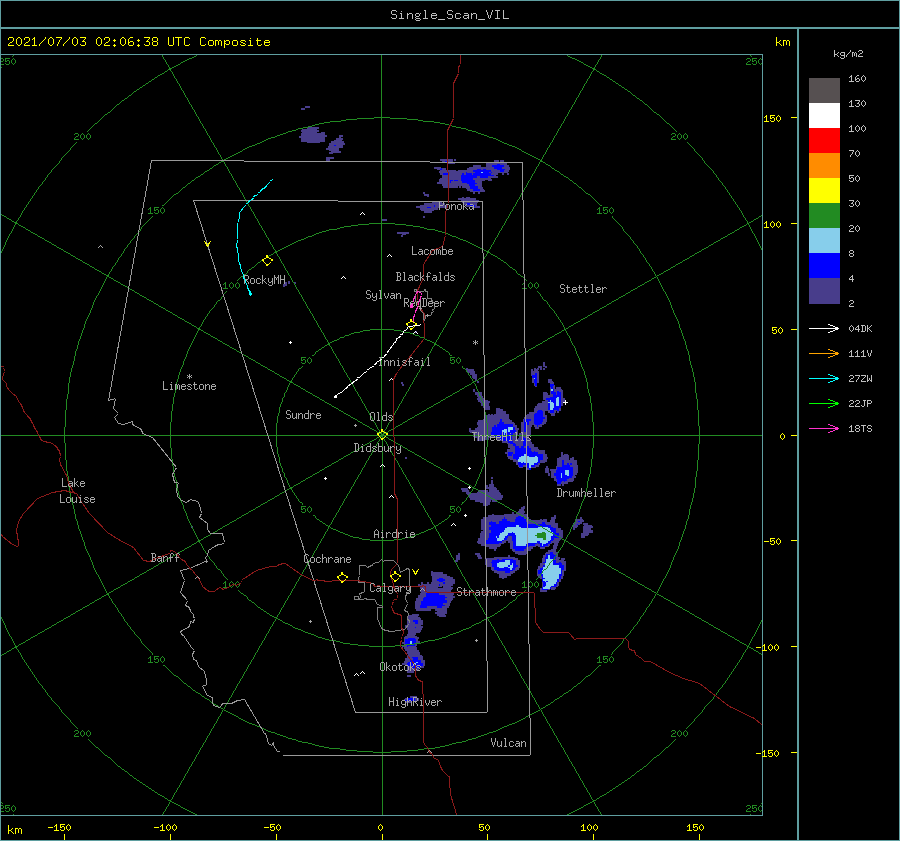Click the Blackfalds town label
Viewport: 900px width, 841px height.
point(425,277)
